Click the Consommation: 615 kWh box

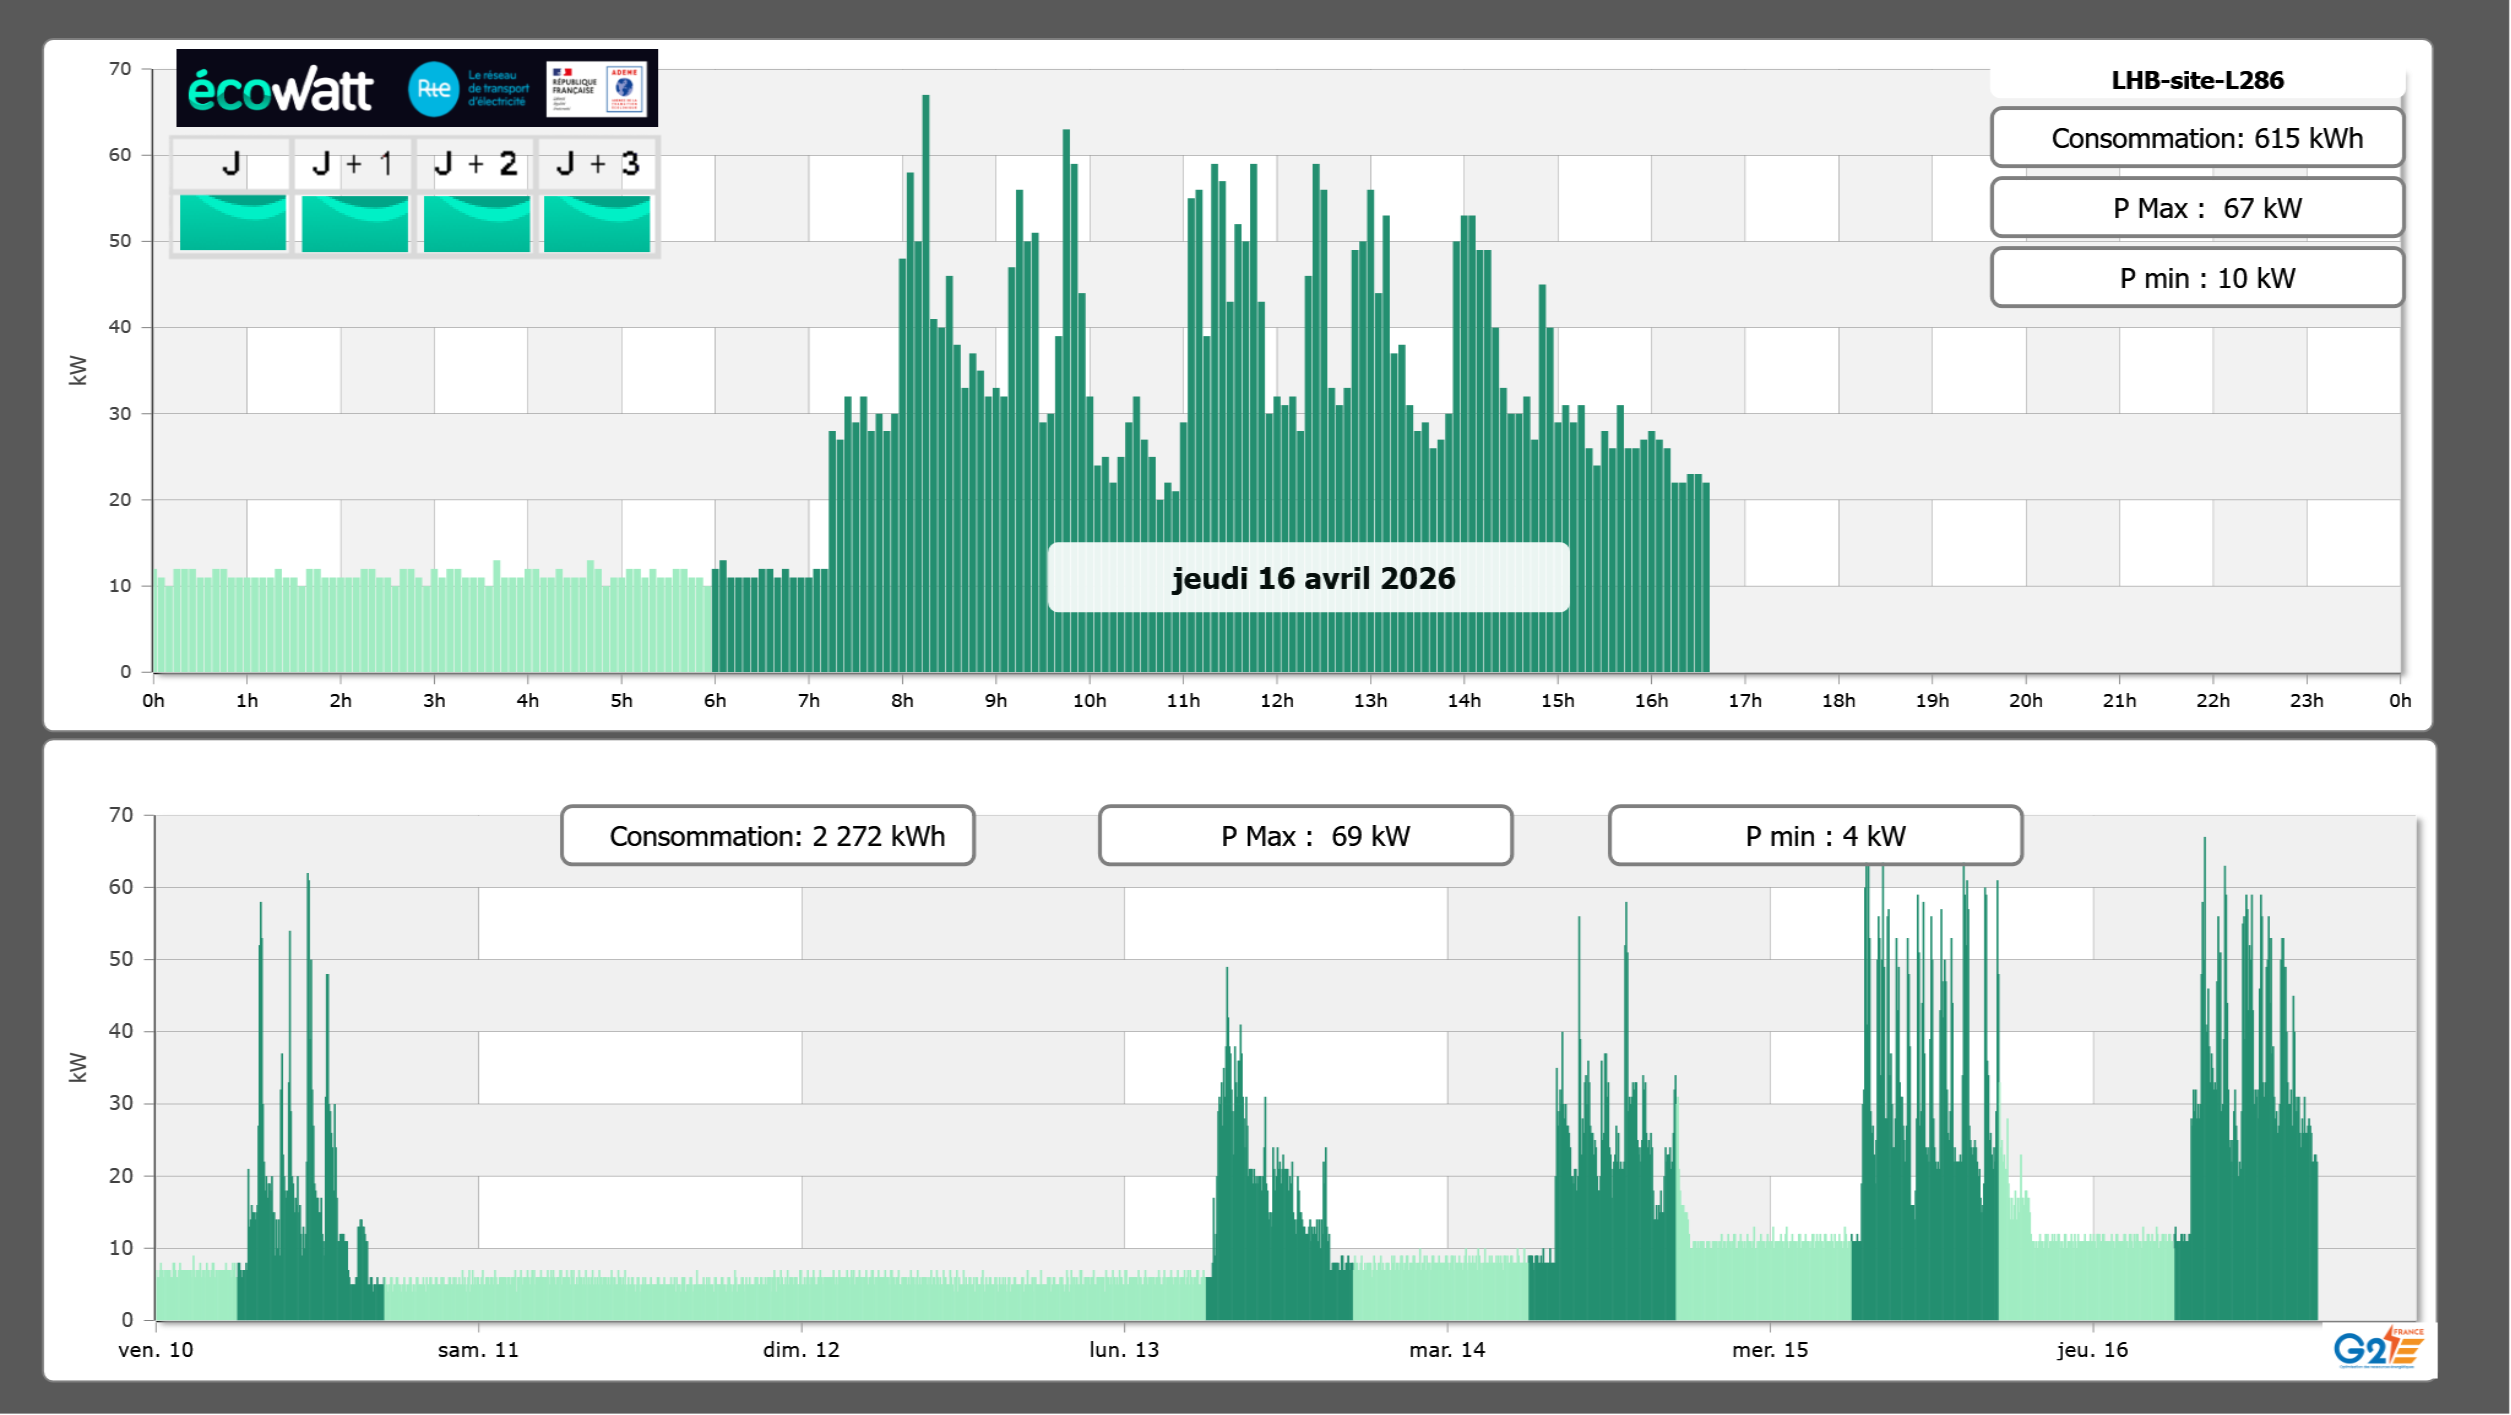pos(2196,138)
